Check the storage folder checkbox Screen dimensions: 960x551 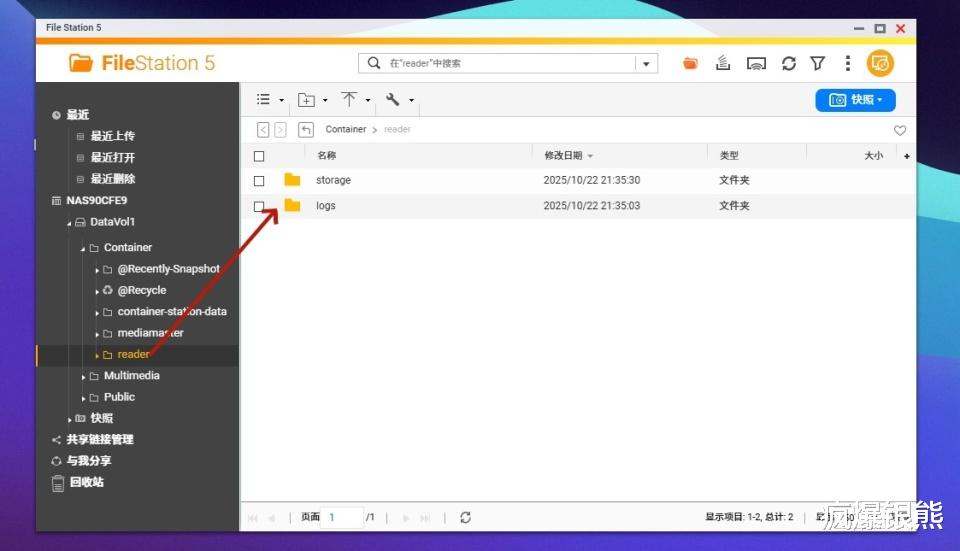(259, 181)
